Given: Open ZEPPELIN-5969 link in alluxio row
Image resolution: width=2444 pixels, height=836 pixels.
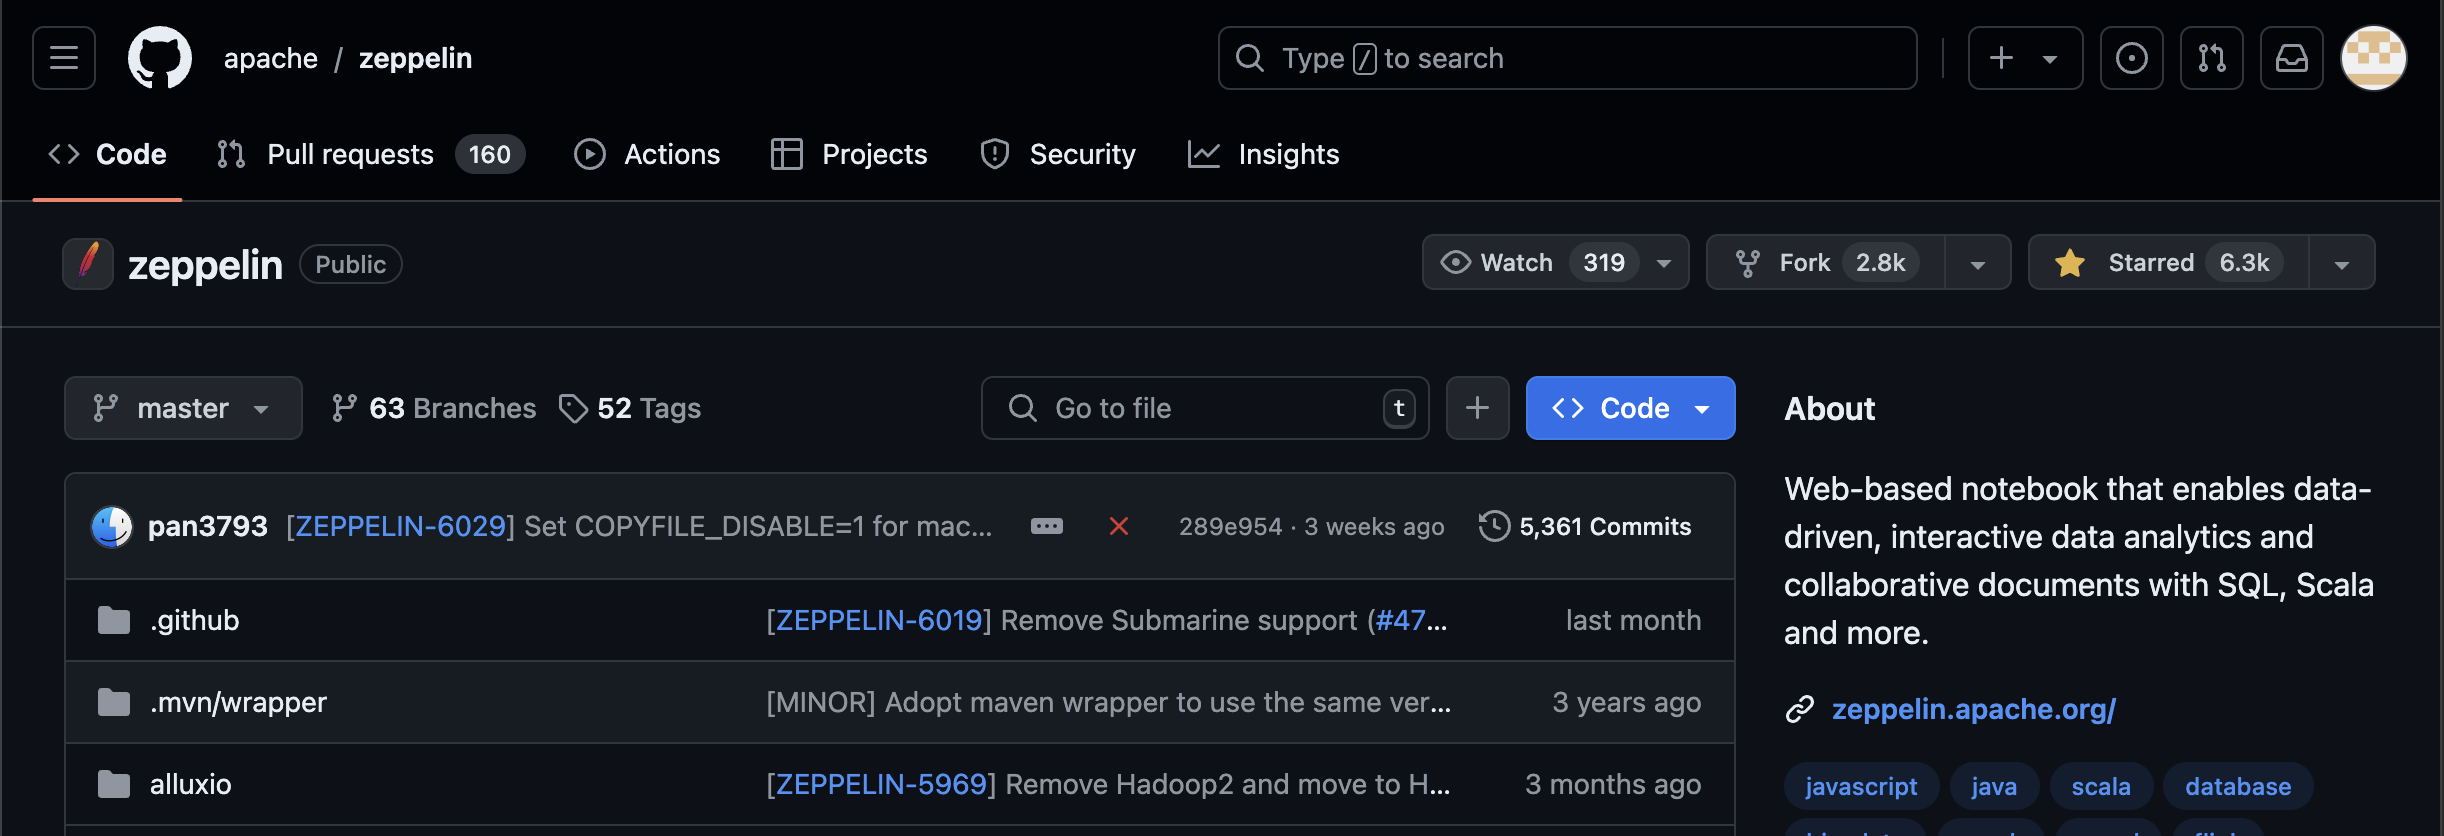Looking at the screenshot, I should coord(881,784).
